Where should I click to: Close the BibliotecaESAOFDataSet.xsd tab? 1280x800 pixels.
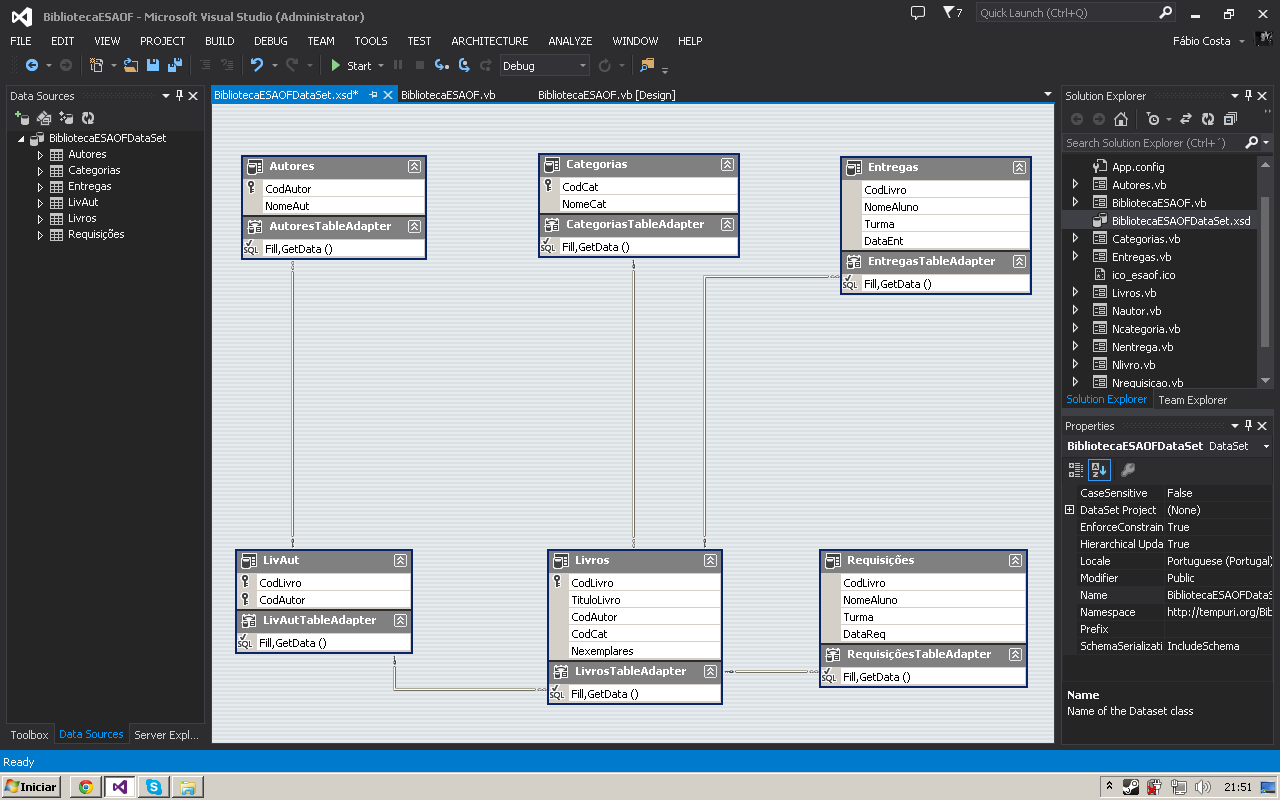pyautogui.click(x=389, y=95)
